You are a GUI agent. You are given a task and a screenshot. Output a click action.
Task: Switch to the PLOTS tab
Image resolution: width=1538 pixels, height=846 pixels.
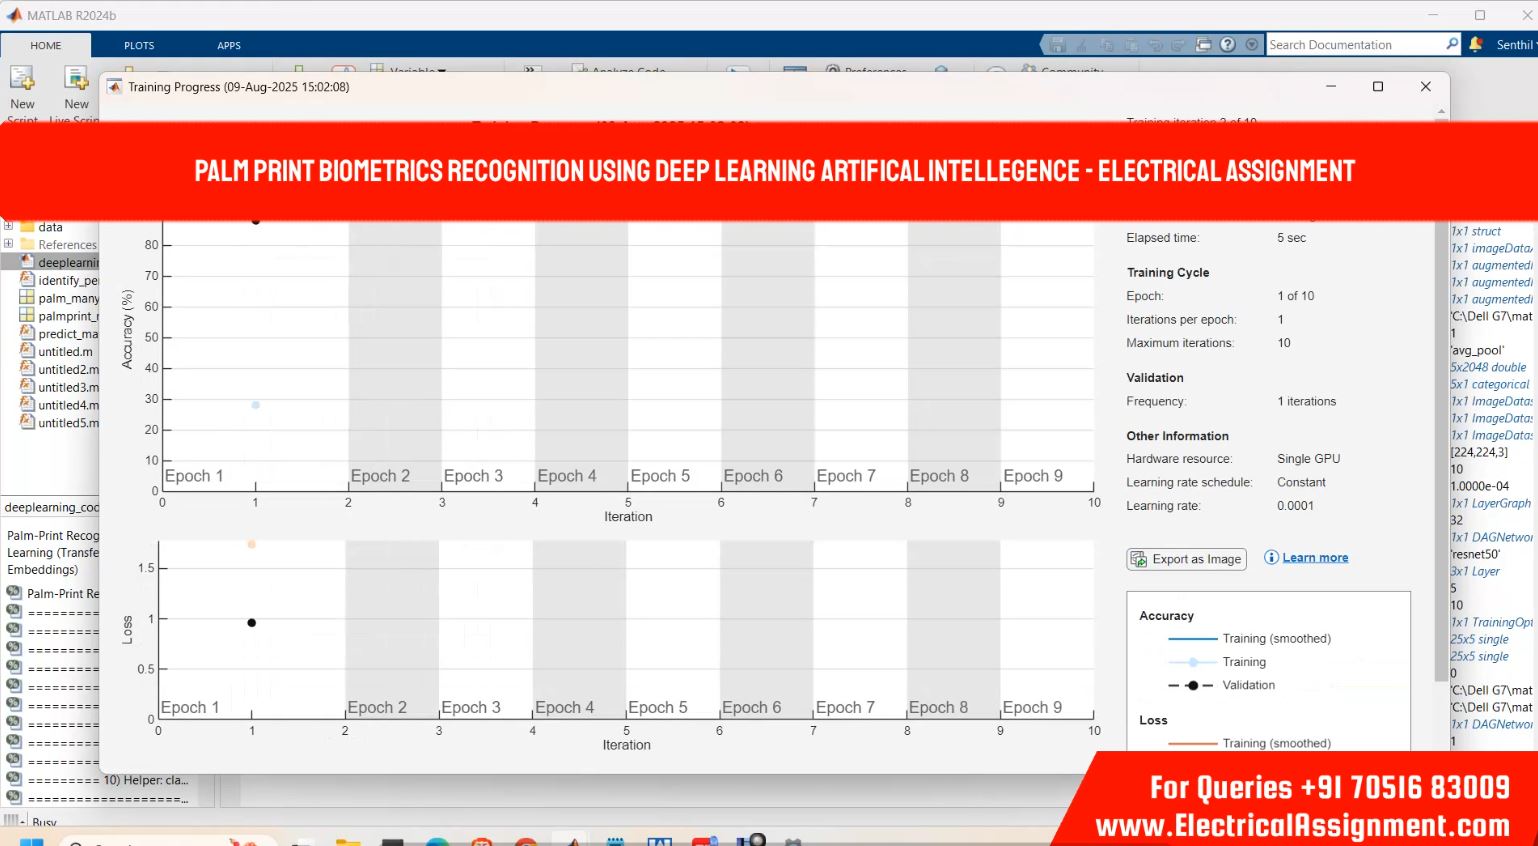[x=139, y=45]
